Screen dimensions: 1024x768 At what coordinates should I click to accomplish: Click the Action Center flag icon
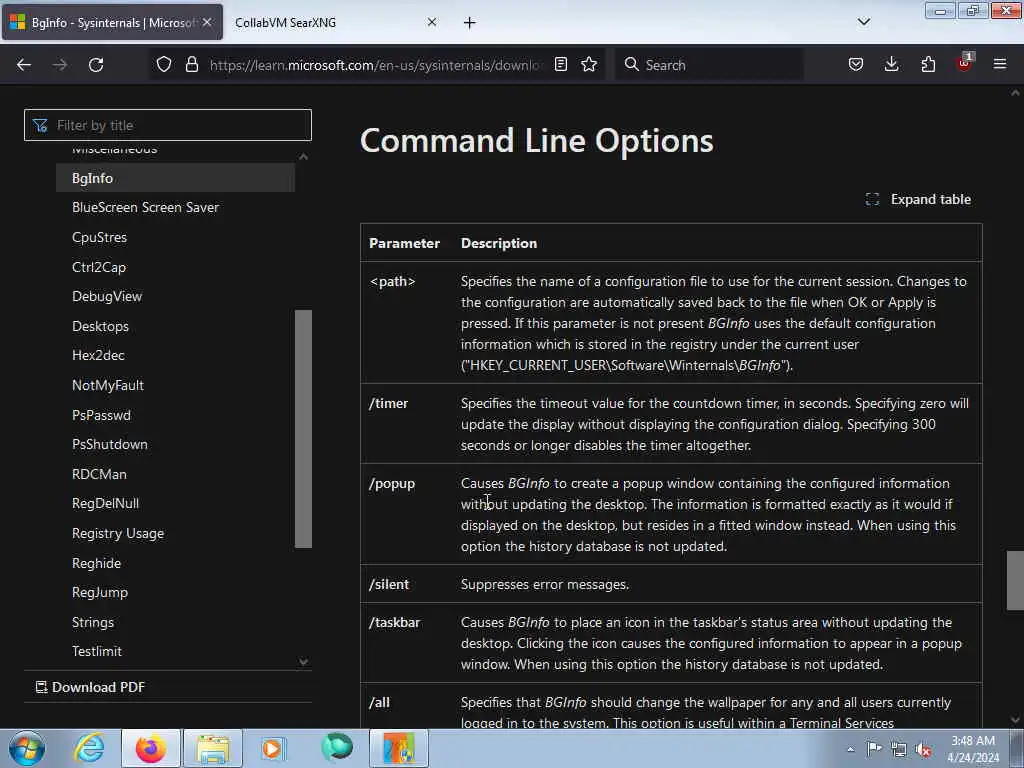coord(874,749)
